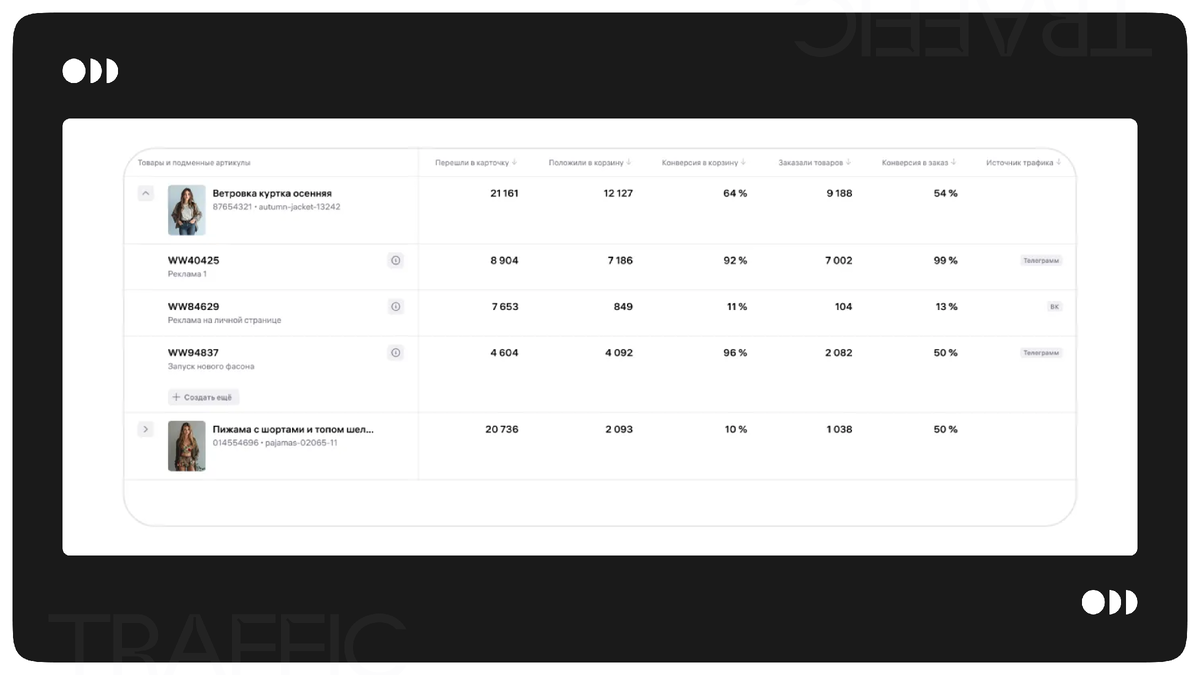The image size is (1200, 675).
Task: Open the autumn jacket product thumbnail
Action: click(186, 210)
